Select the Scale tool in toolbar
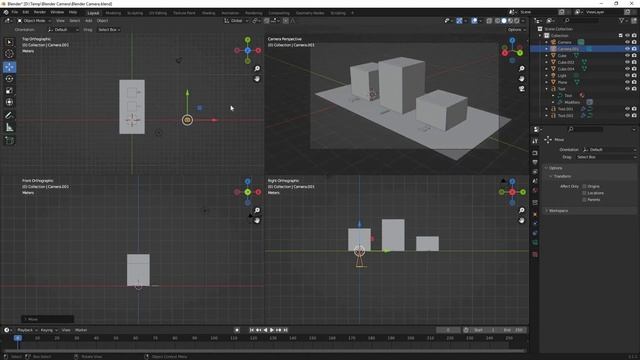 9,91
